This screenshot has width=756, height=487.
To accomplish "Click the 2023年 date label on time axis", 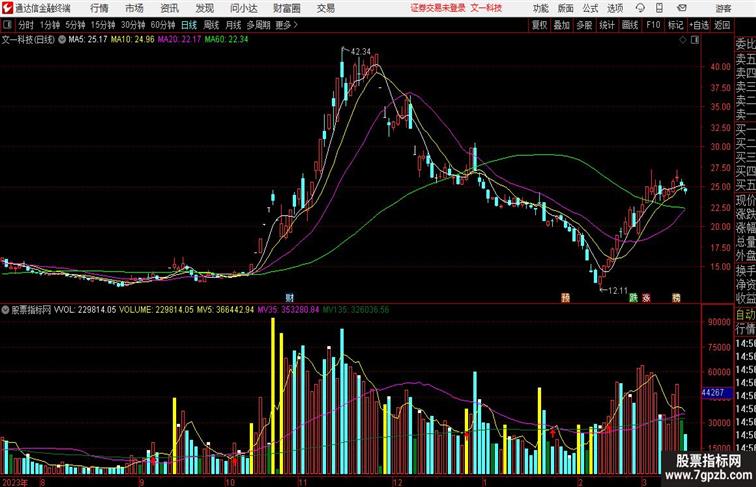I will click(x=14, y=482).
